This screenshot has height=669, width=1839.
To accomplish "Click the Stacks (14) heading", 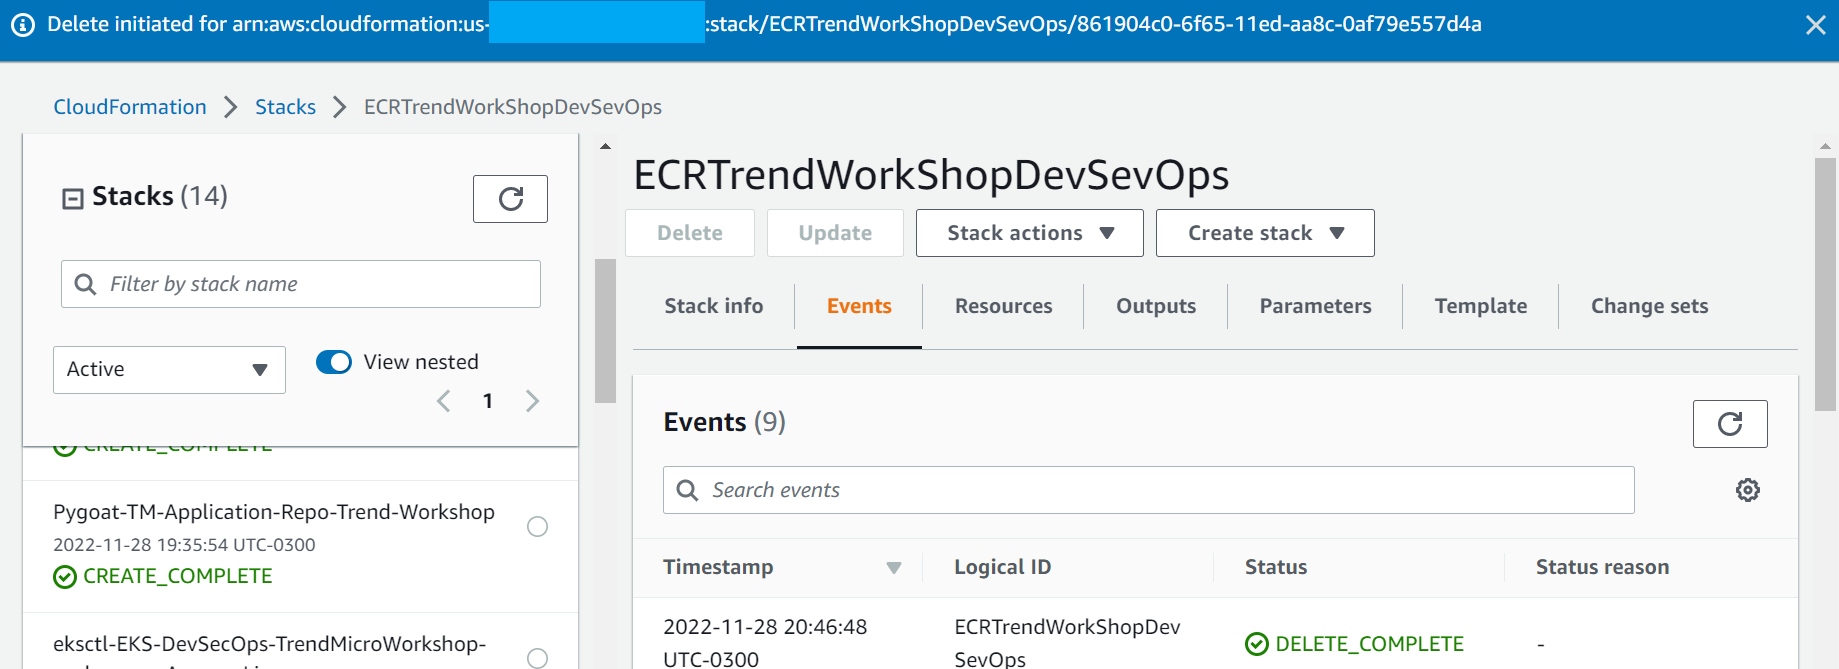I will (x=160, y=196).
